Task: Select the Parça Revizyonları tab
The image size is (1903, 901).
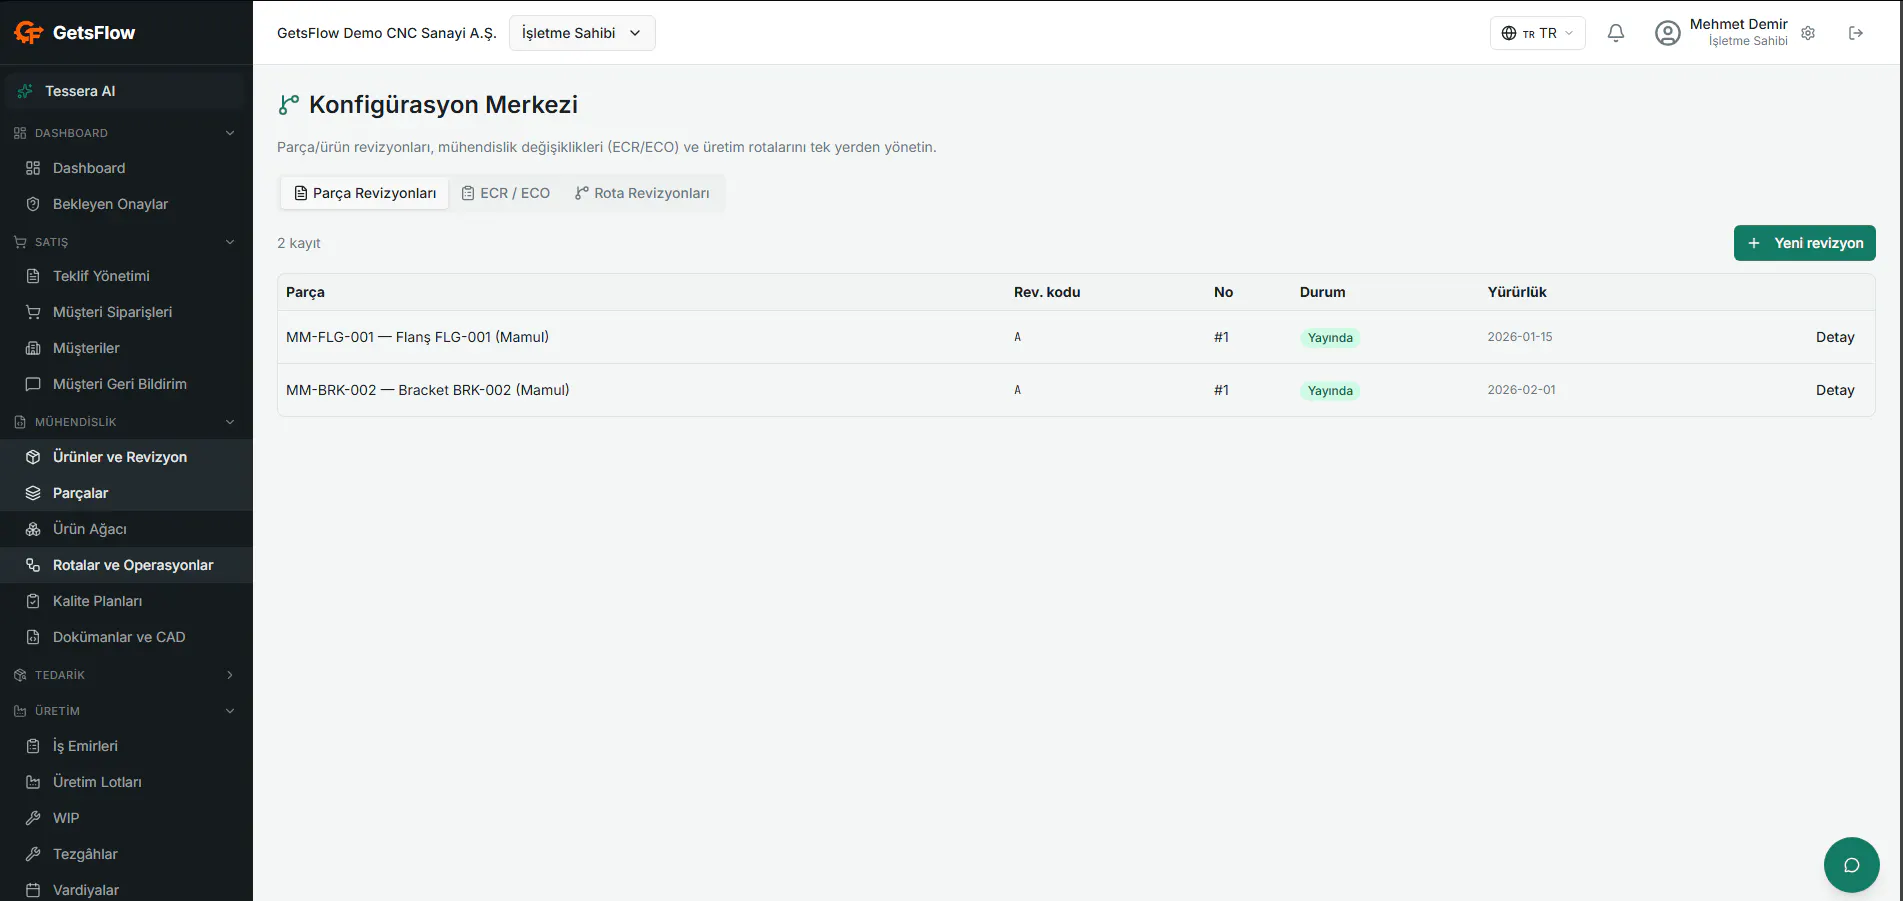Action: (365, 193)
